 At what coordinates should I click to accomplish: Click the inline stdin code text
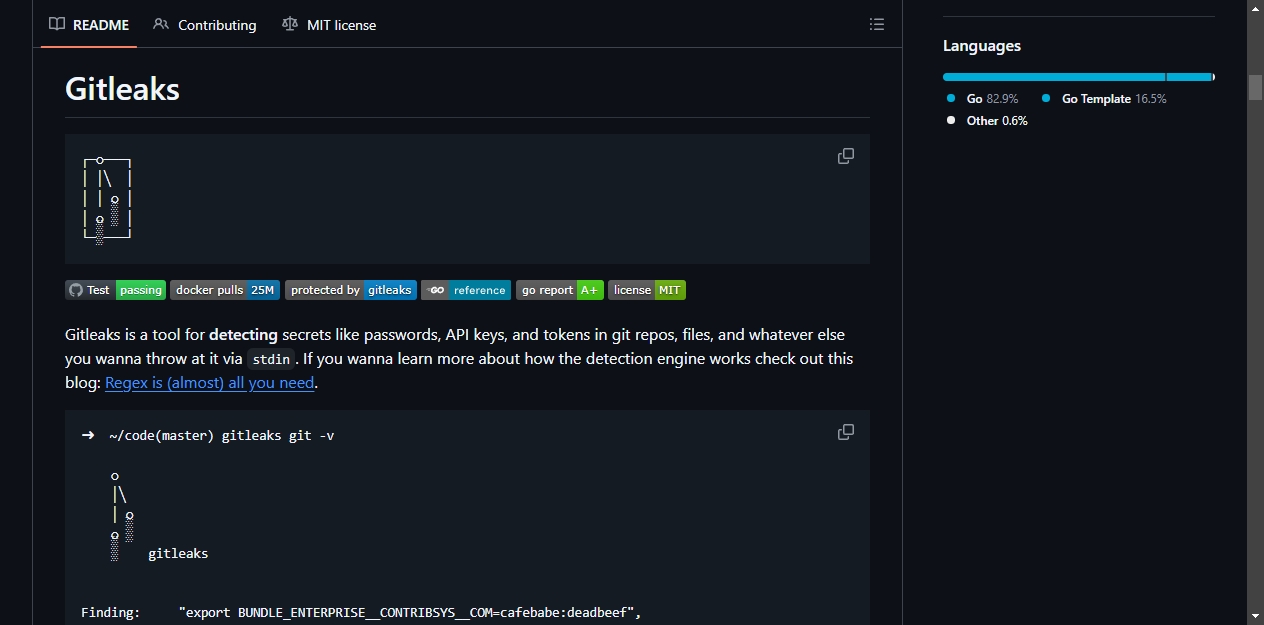click(271, 359)
